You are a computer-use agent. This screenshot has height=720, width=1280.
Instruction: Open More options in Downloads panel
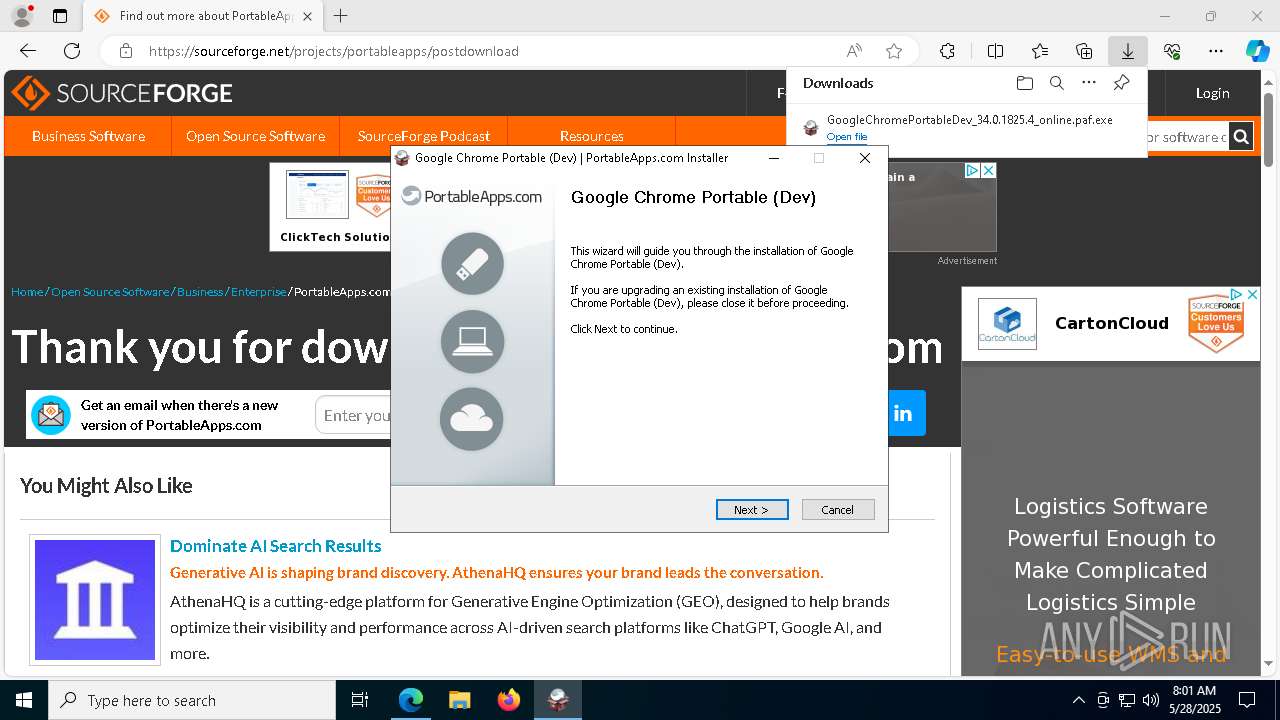(1089, 83)
